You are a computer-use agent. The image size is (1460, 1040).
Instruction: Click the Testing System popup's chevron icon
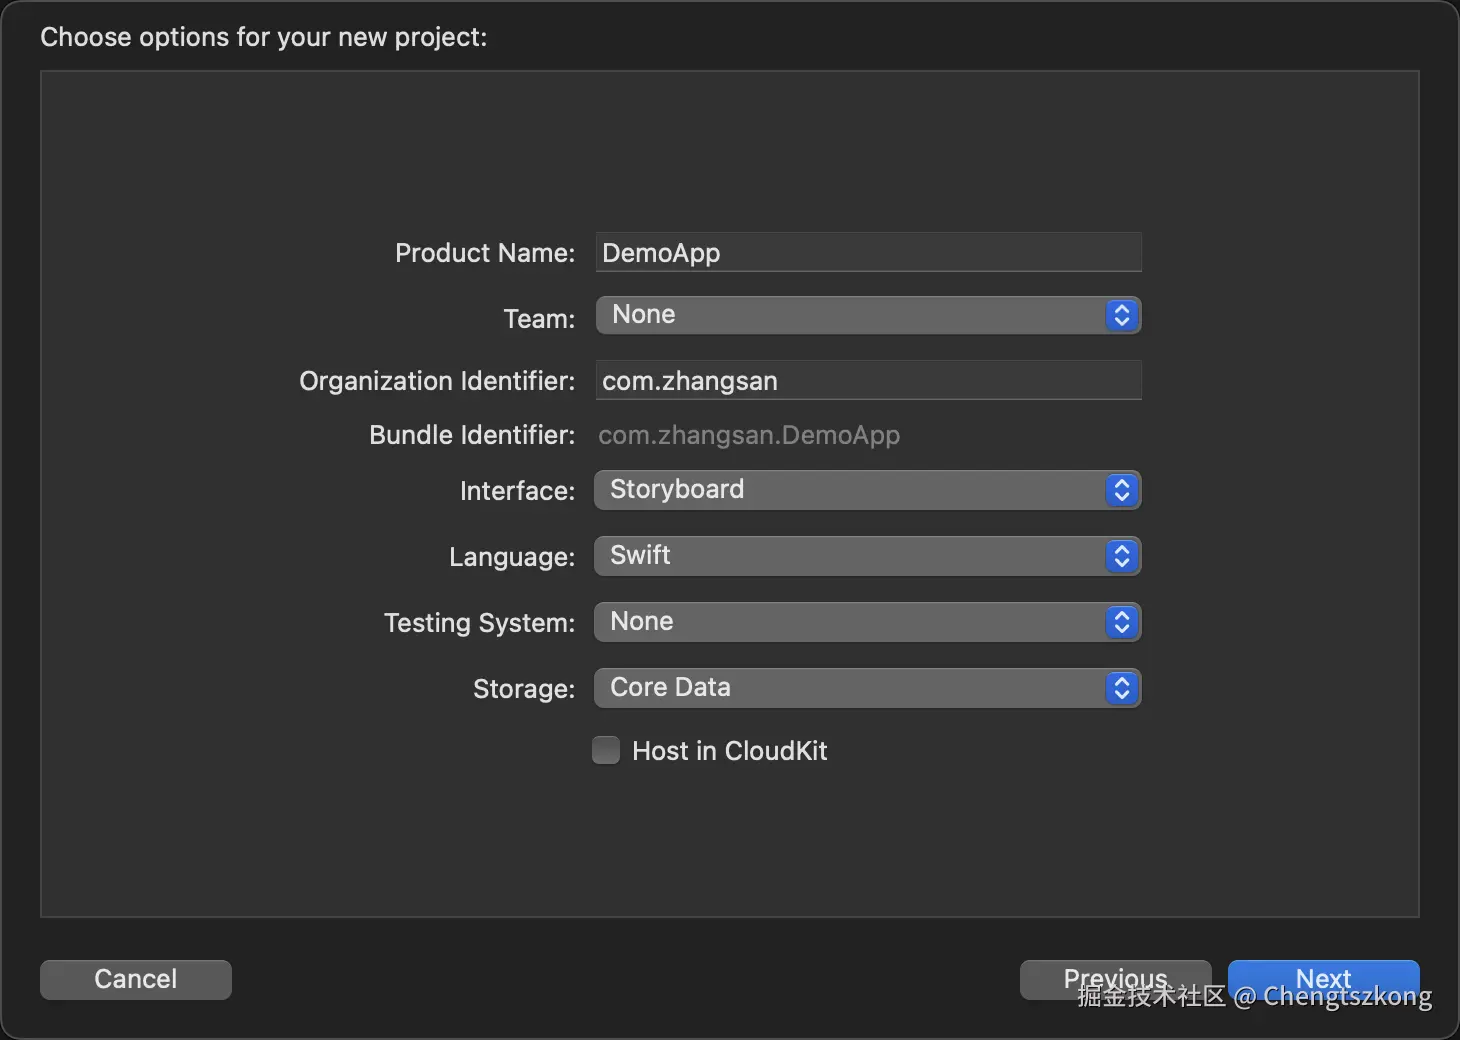click(x=1122, y=622)
